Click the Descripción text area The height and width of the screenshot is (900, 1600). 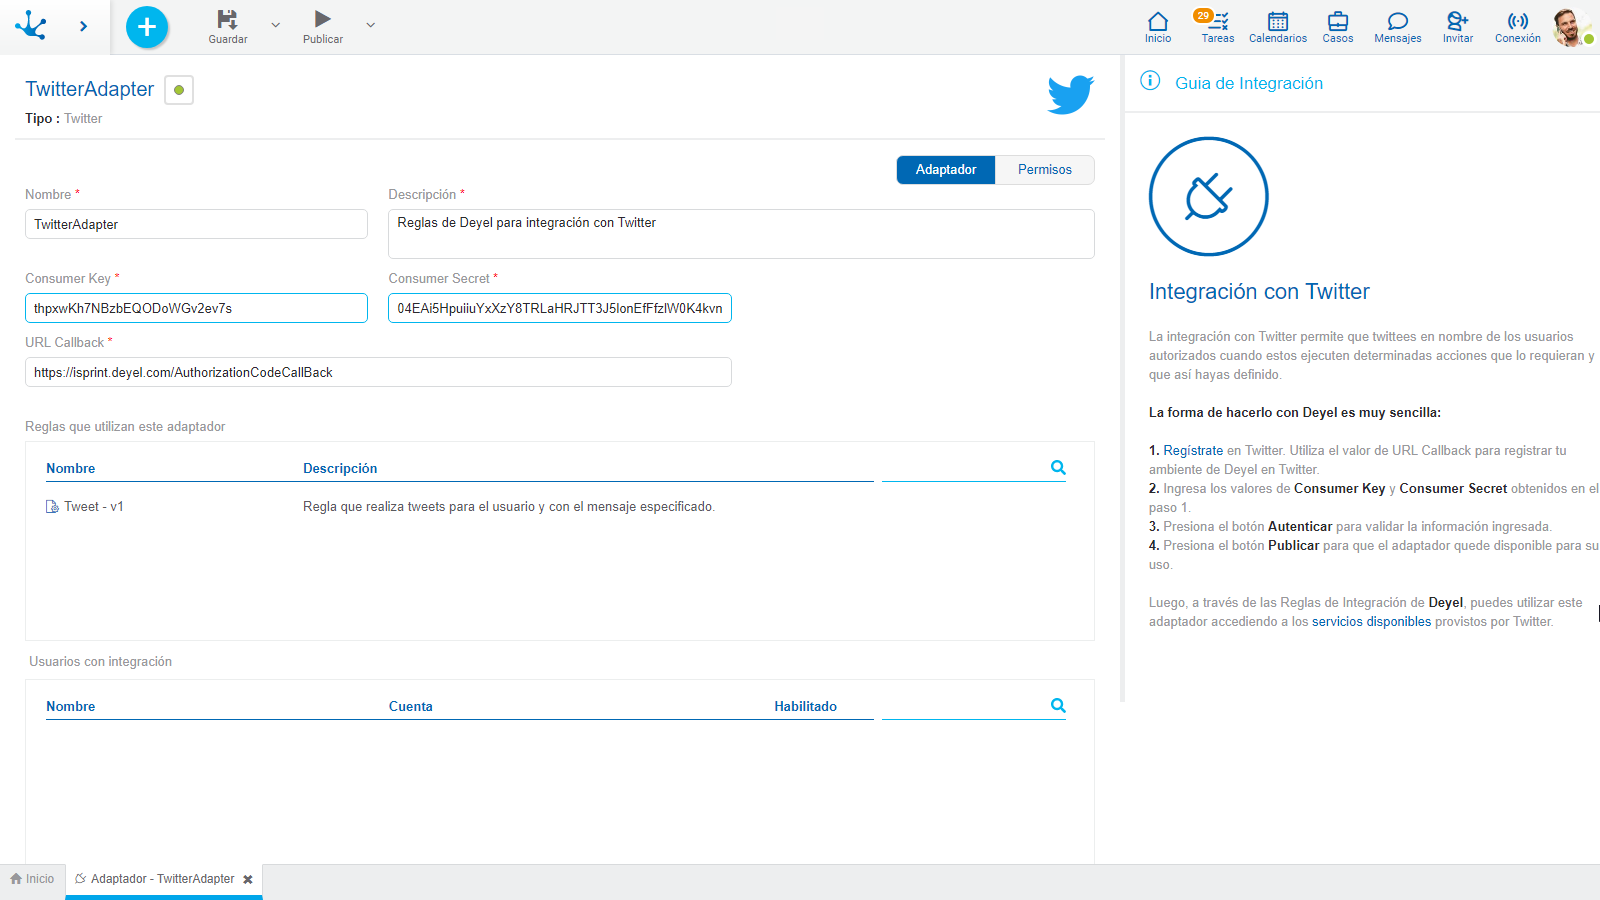click(x=741, y=234)
